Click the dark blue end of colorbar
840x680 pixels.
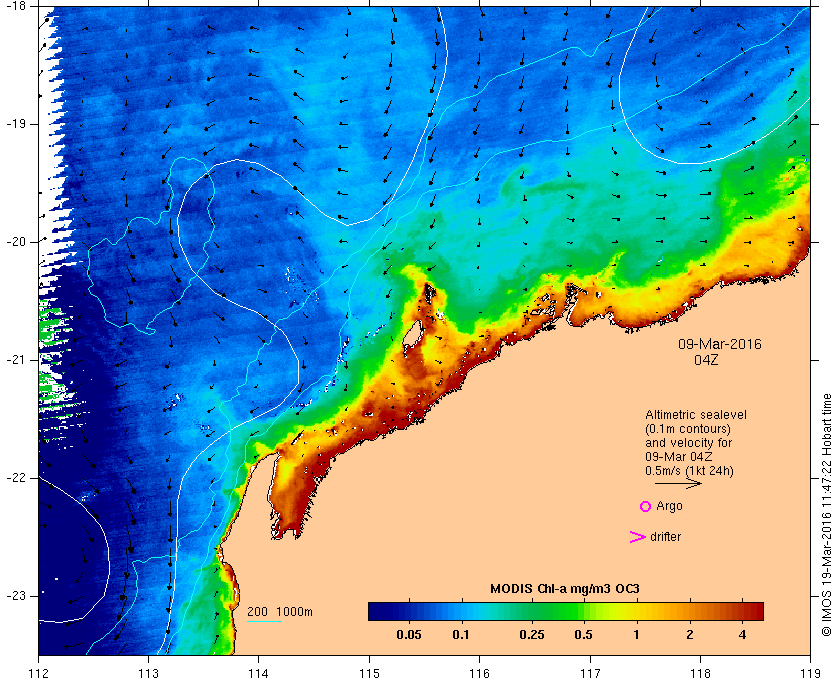coord(378,611)
